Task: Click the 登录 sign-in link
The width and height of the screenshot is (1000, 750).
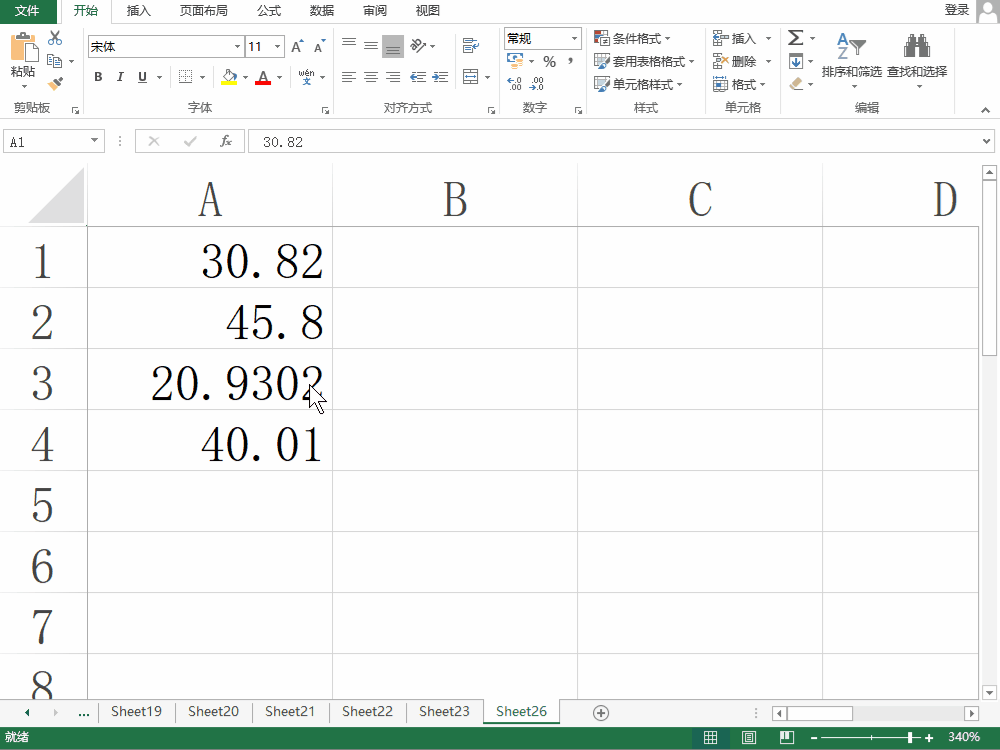Action: (x=956, y=10)
